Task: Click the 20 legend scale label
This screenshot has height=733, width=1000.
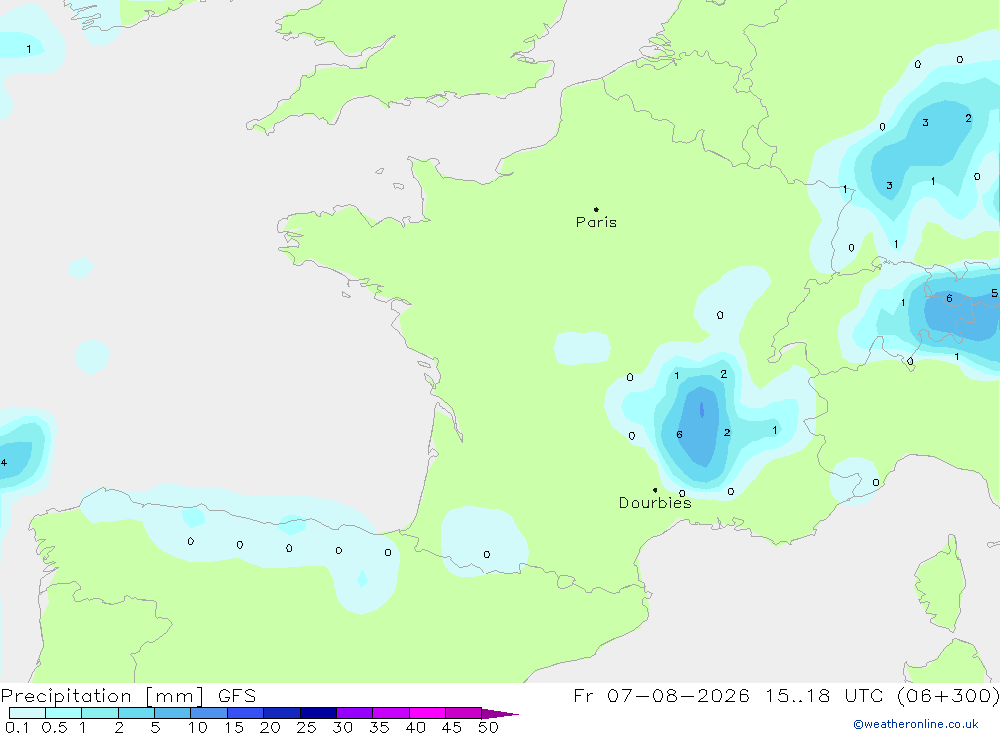Action: coord(270,727)
